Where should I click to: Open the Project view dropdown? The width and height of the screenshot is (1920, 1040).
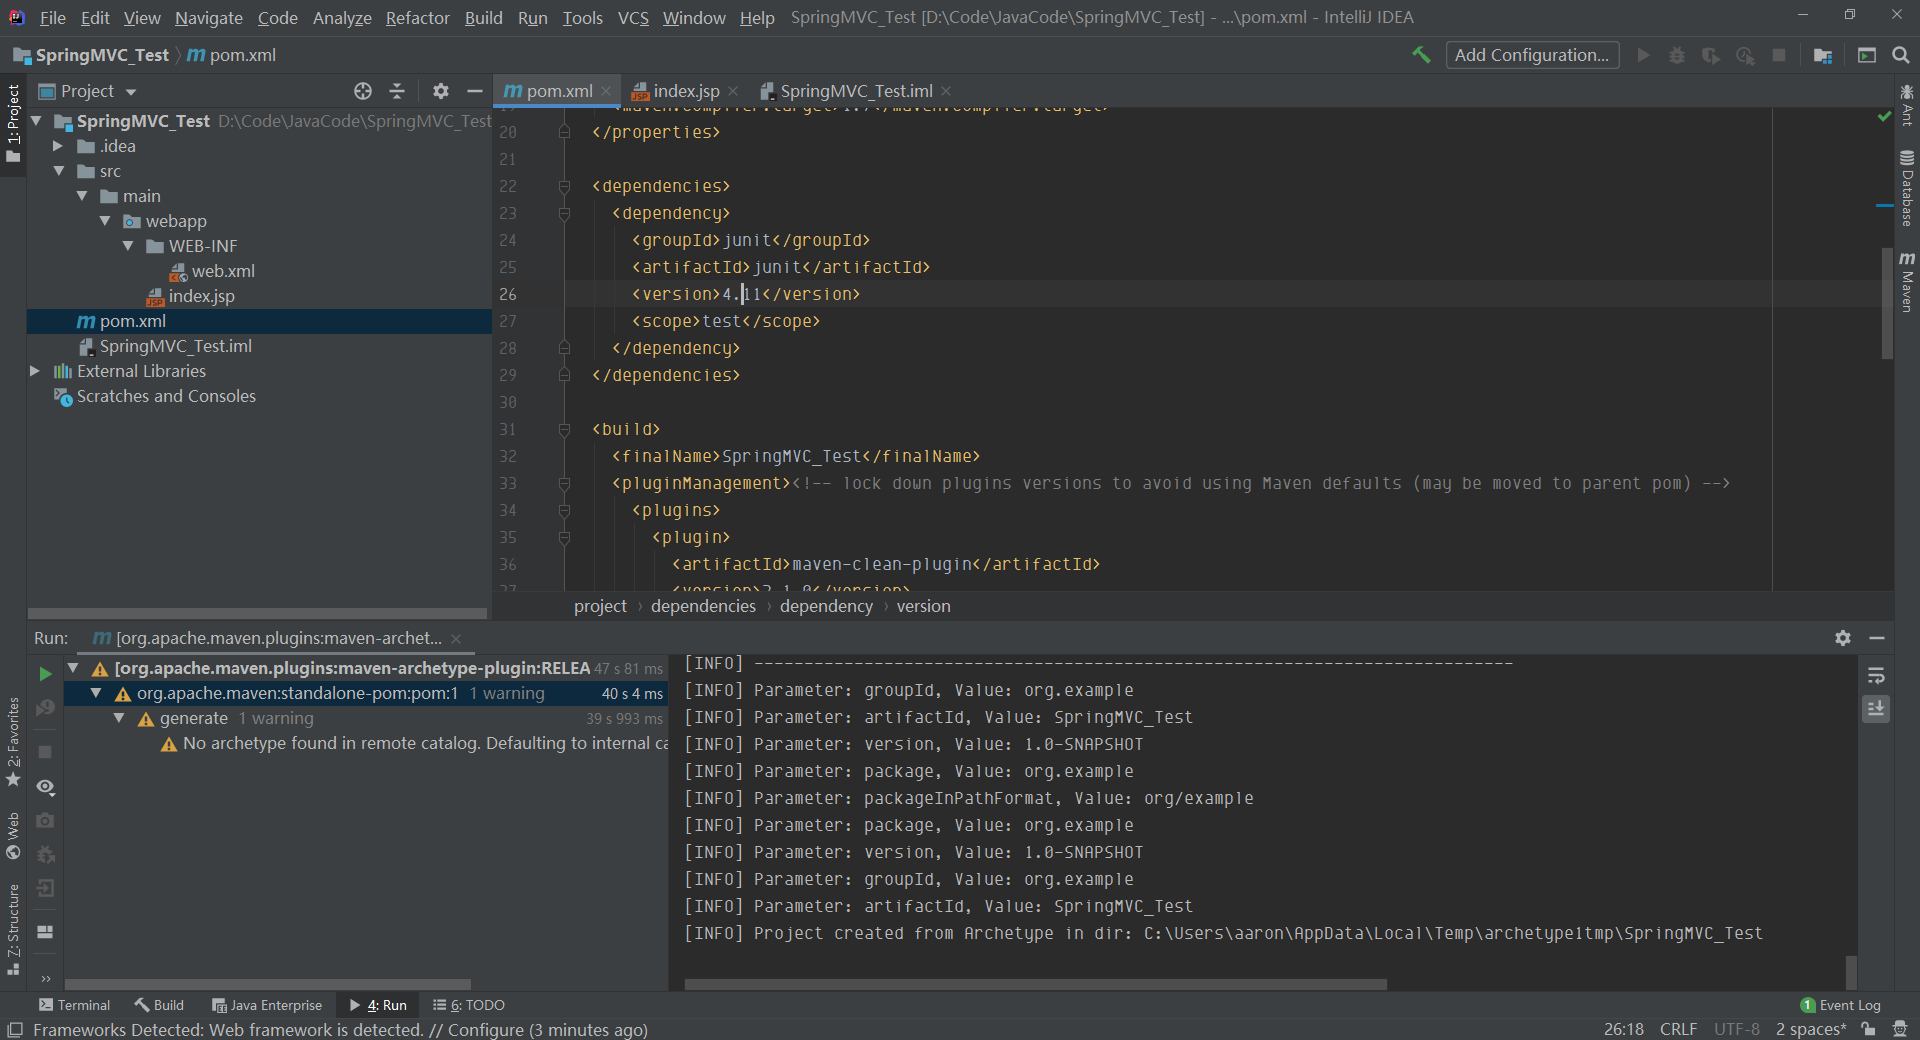(x=131, y=92)
